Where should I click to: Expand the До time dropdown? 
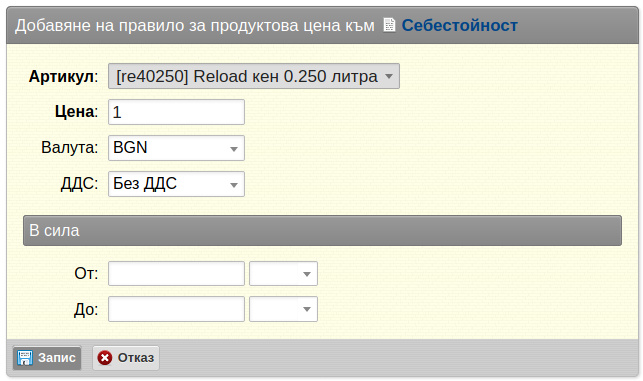(x=283, y=309)
